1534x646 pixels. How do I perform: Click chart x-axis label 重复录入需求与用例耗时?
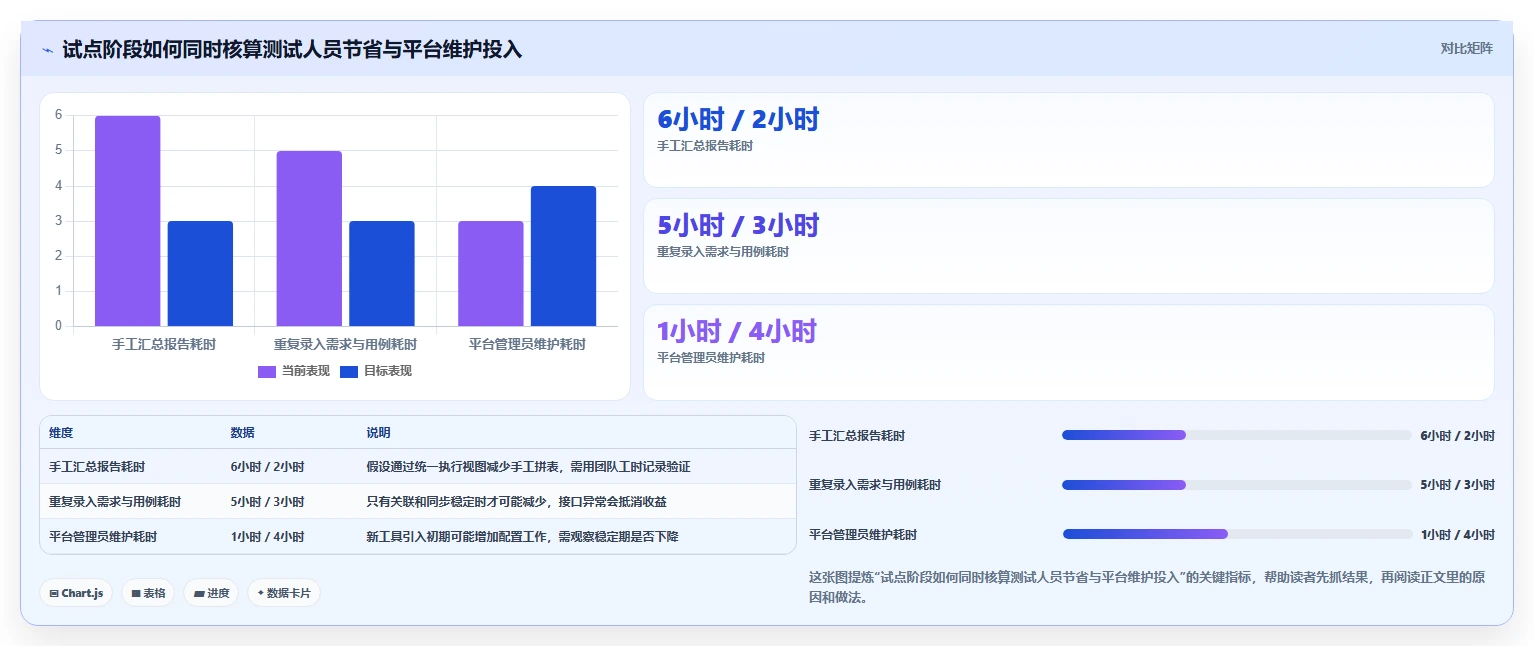click(x=346, y=344)
